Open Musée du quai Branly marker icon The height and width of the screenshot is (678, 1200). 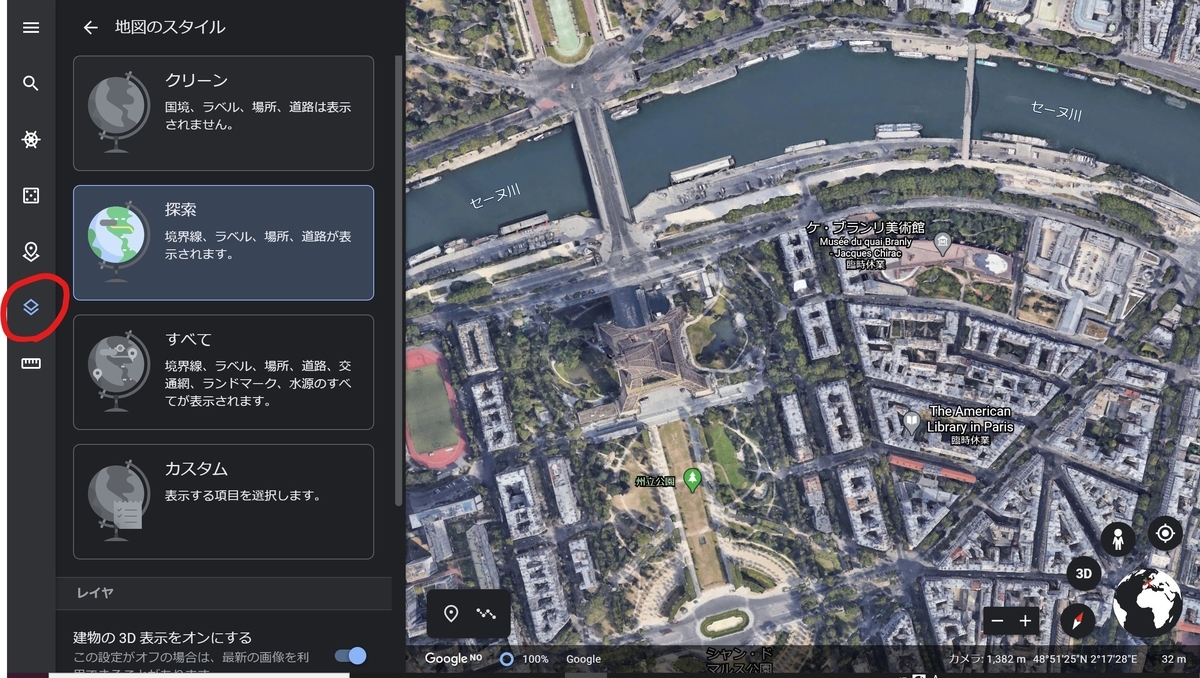942,242
